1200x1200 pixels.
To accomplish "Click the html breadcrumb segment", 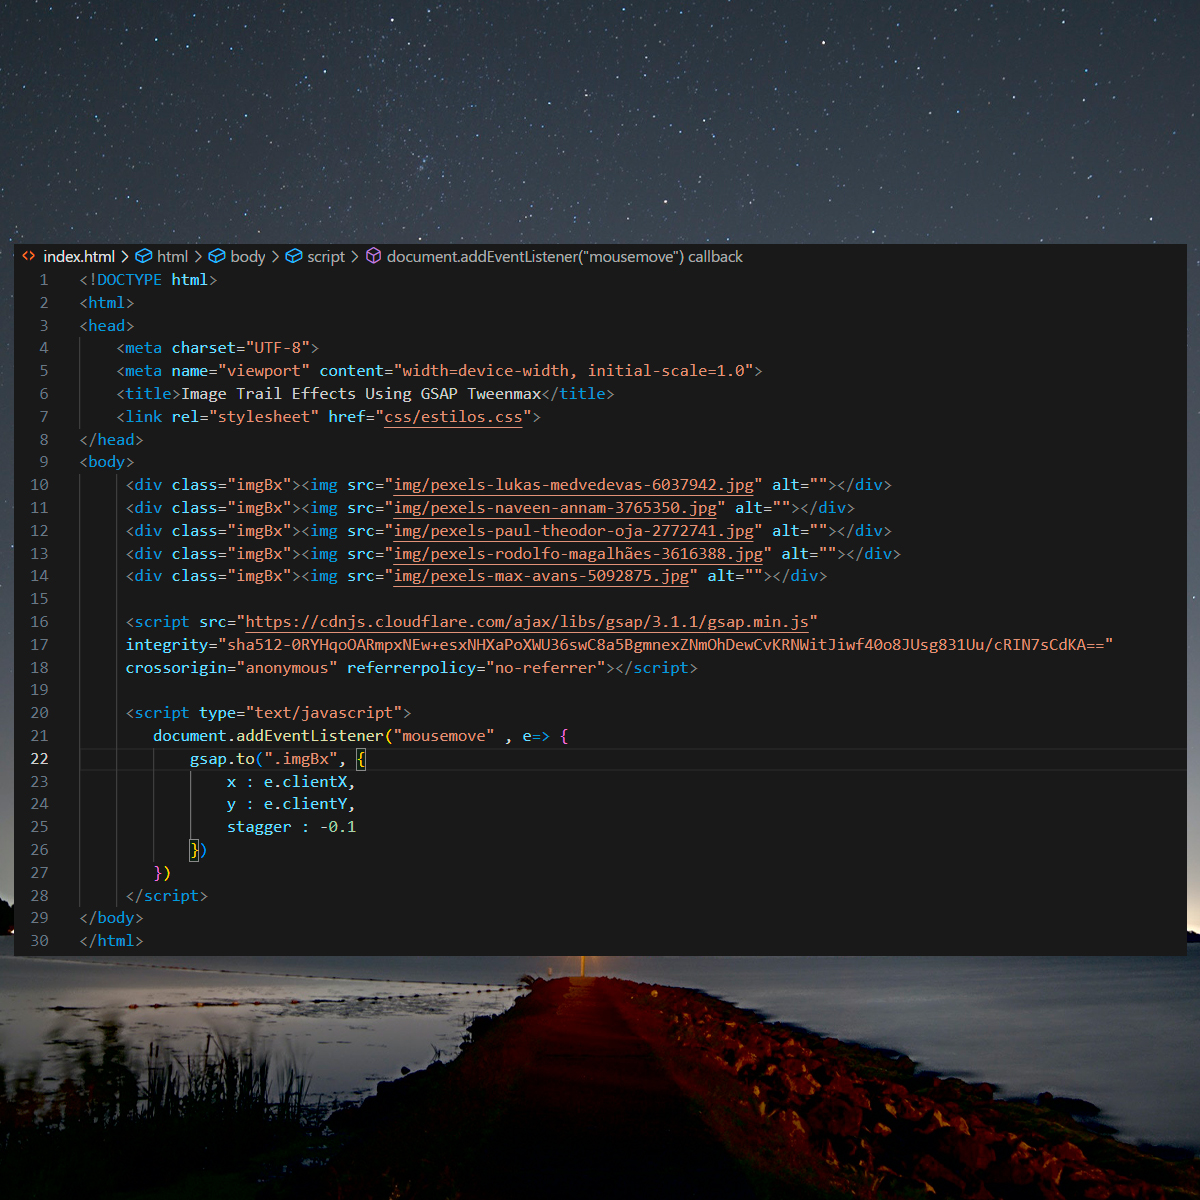I will click(172, 257).
